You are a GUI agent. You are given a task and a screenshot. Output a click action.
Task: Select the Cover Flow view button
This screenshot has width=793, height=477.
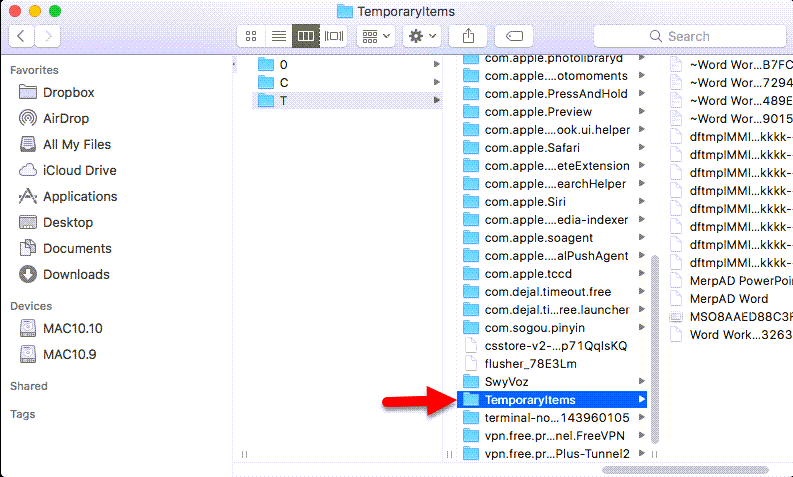coord(334,36)
